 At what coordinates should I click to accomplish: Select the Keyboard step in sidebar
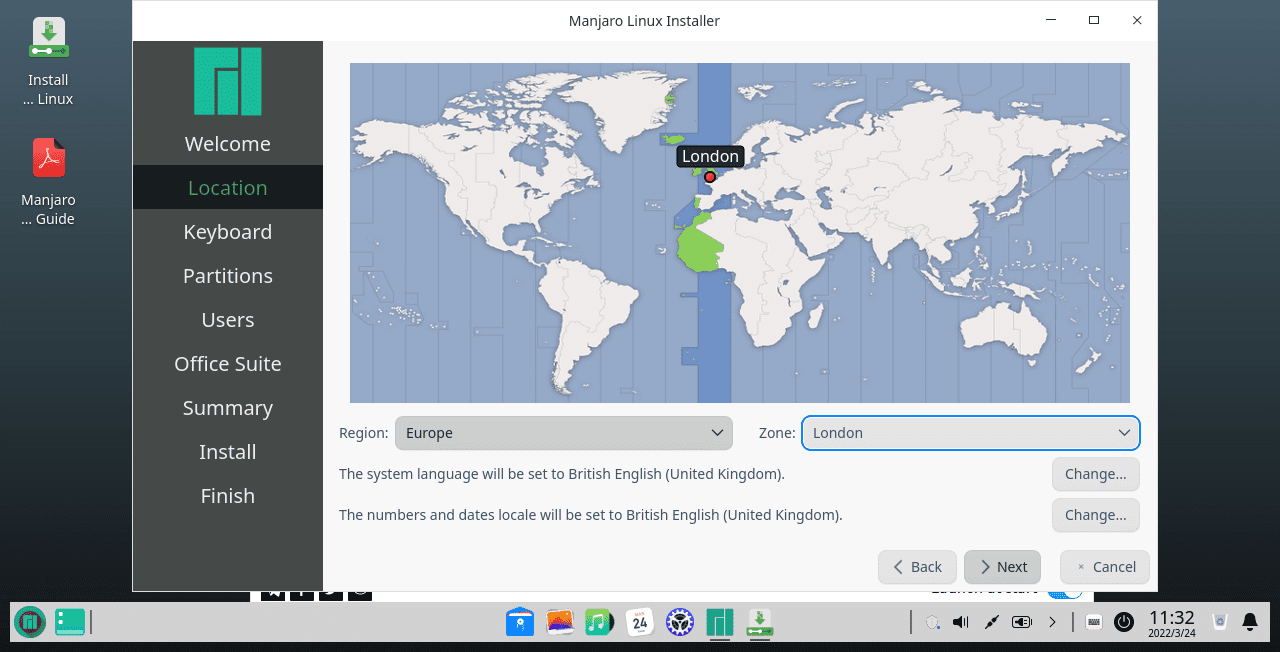(227, 232)
